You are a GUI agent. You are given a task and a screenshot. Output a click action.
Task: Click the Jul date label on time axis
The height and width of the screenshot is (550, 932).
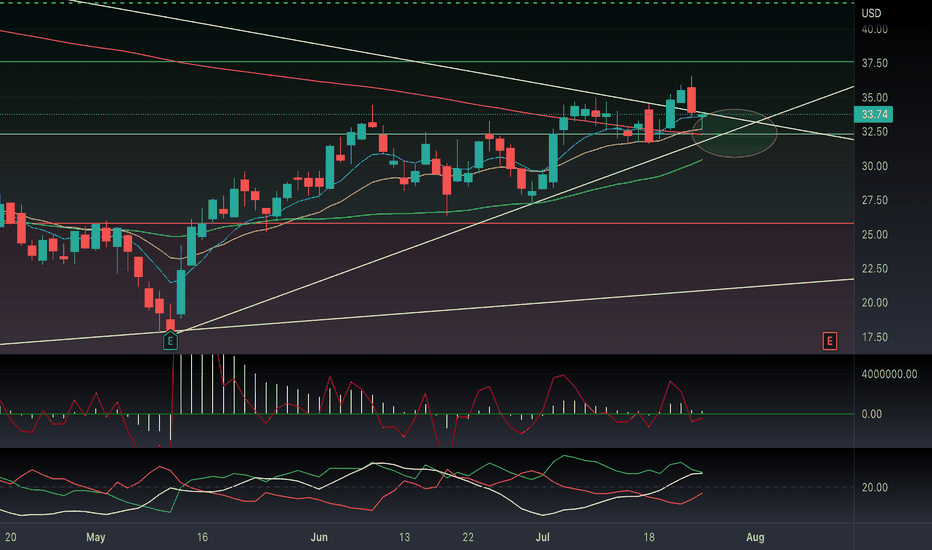[x=542, y=537]
